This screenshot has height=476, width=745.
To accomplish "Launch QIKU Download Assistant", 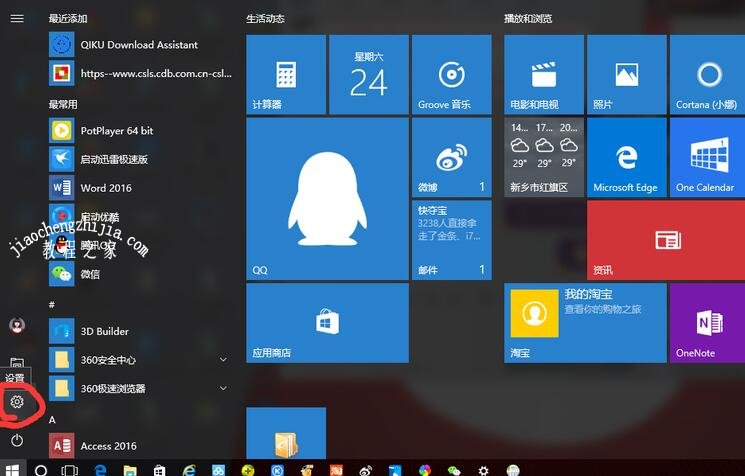I will [x=140, y=45].
